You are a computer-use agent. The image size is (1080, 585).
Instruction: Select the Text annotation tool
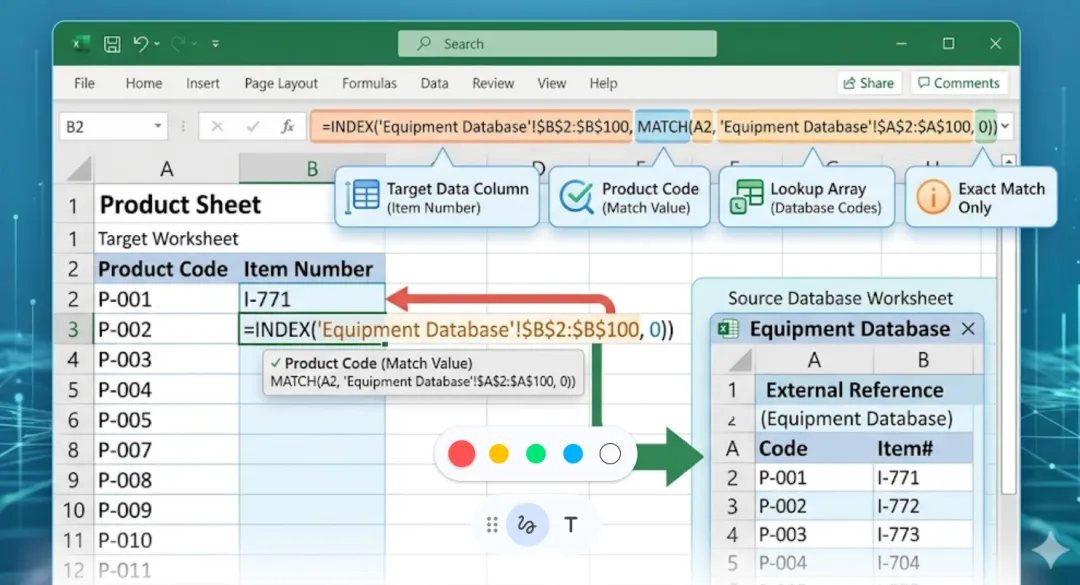(x=571, y=525)
